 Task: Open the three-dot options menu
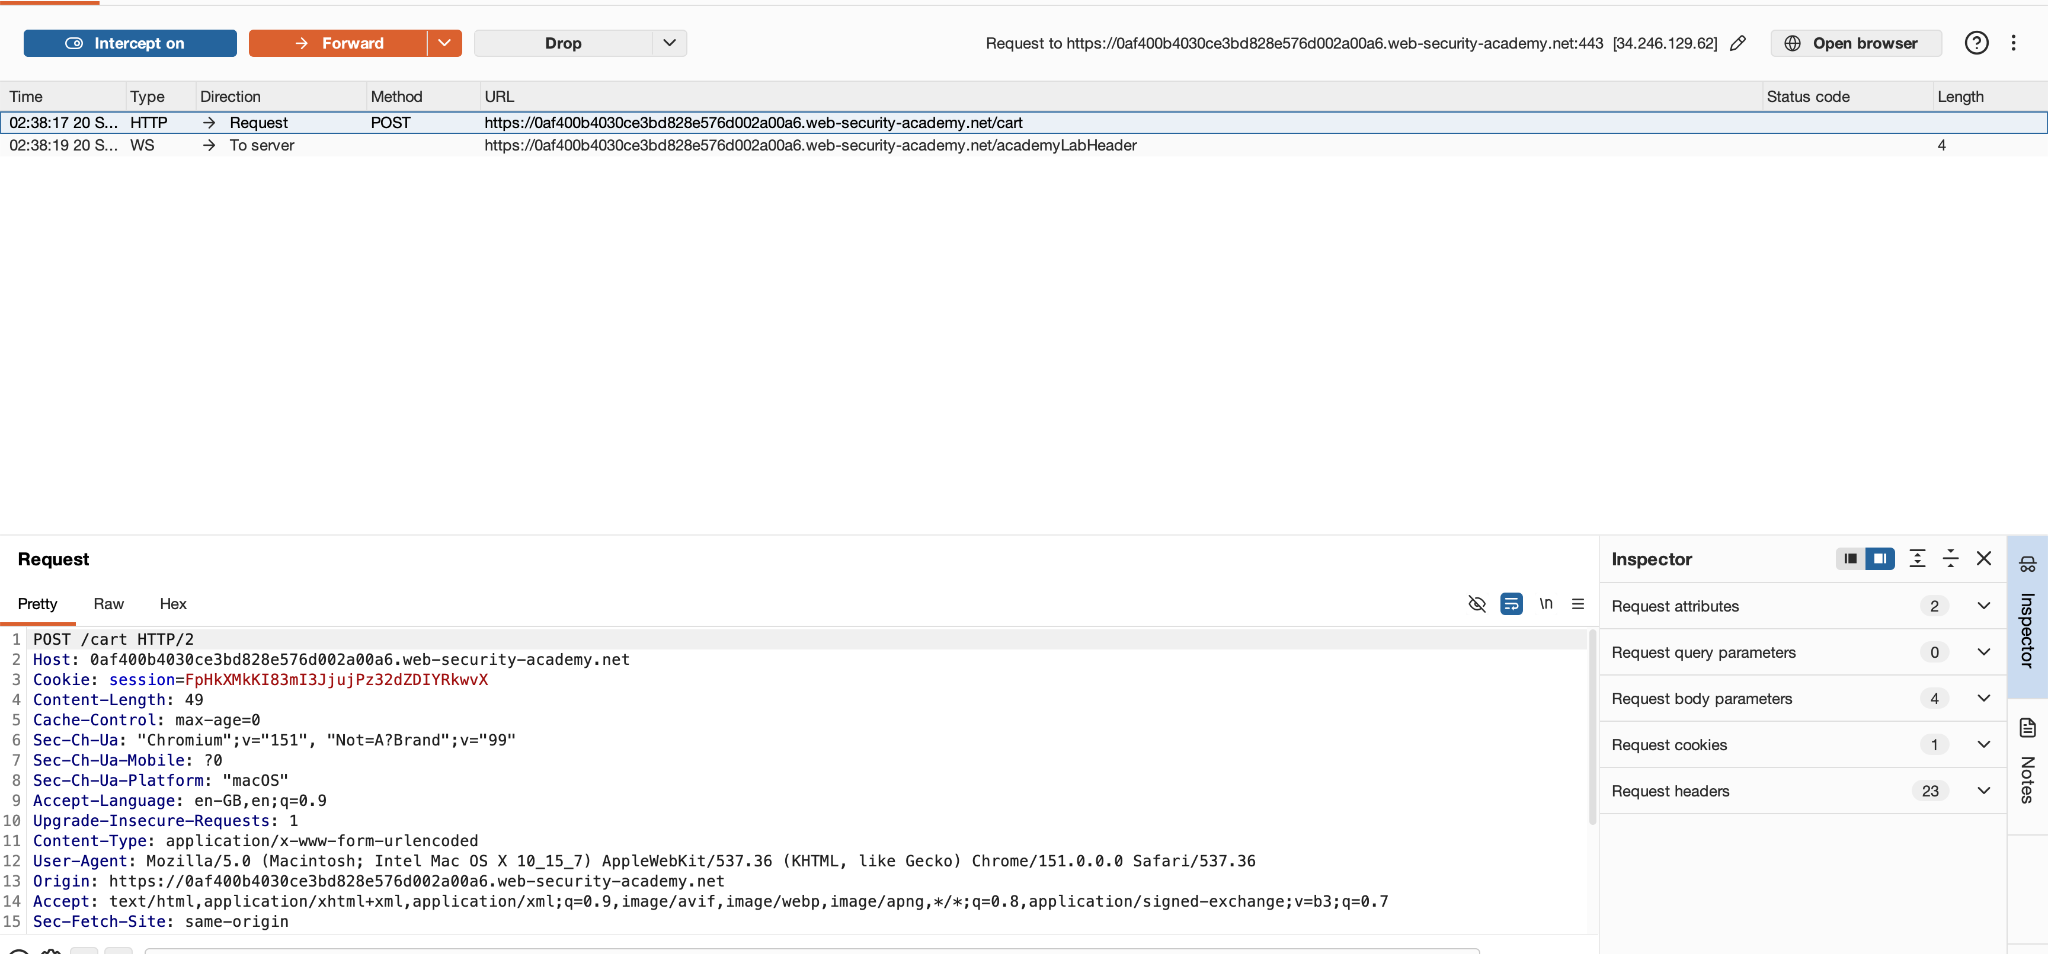tap(2014, 43)
